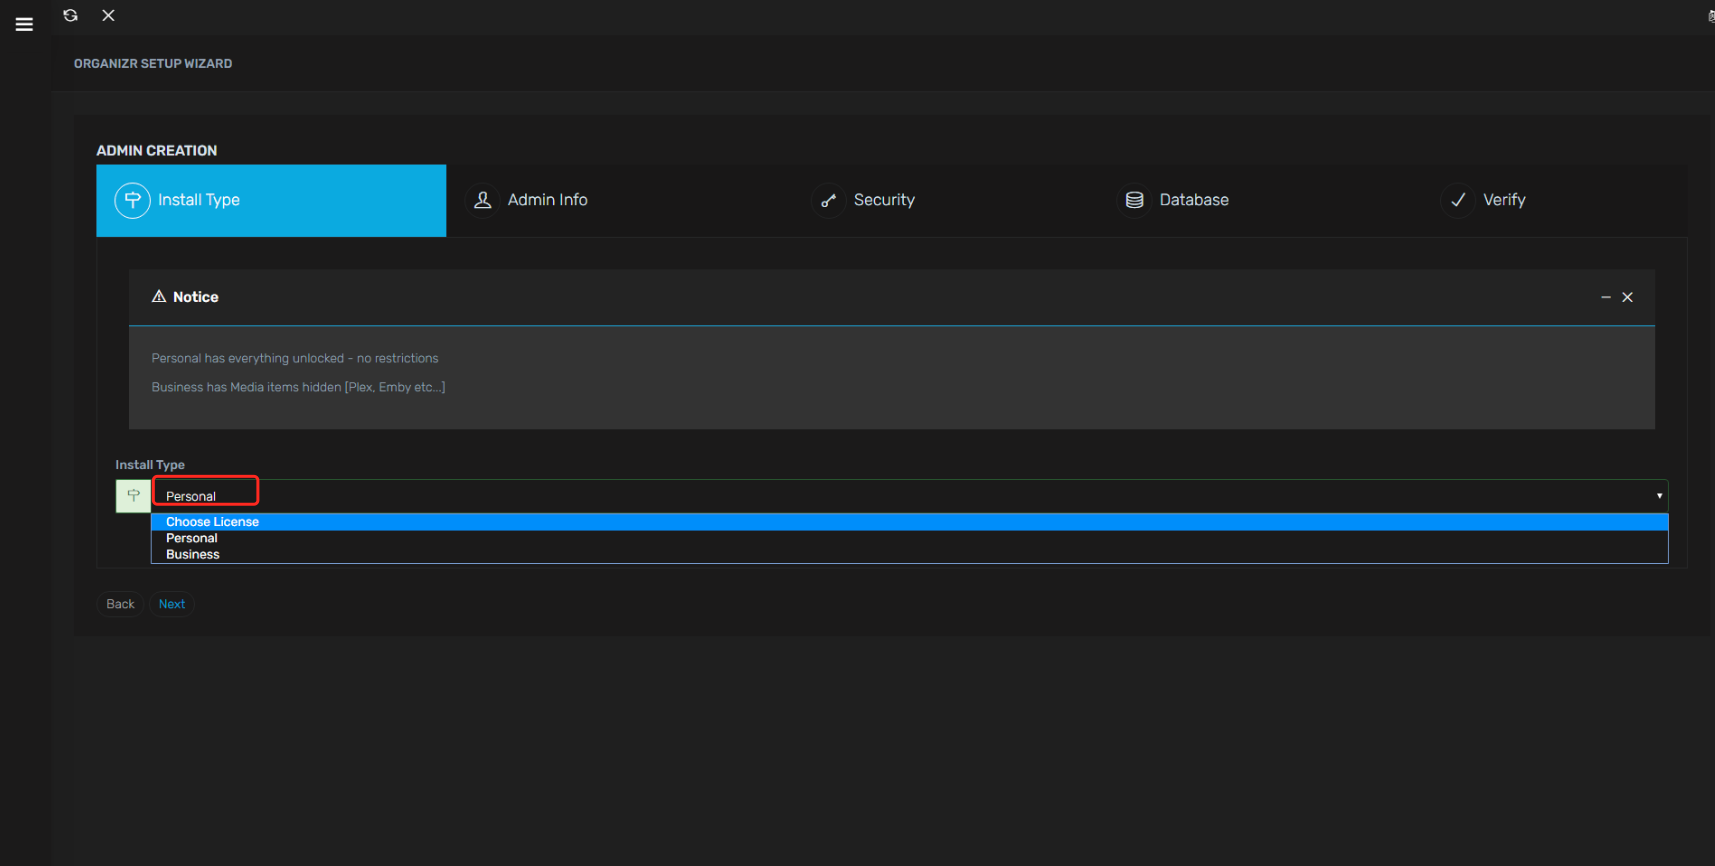The height and width of the screenshot is (866, 1715).
Task: Jump to the Verify step
Action: pos(1504,200)
